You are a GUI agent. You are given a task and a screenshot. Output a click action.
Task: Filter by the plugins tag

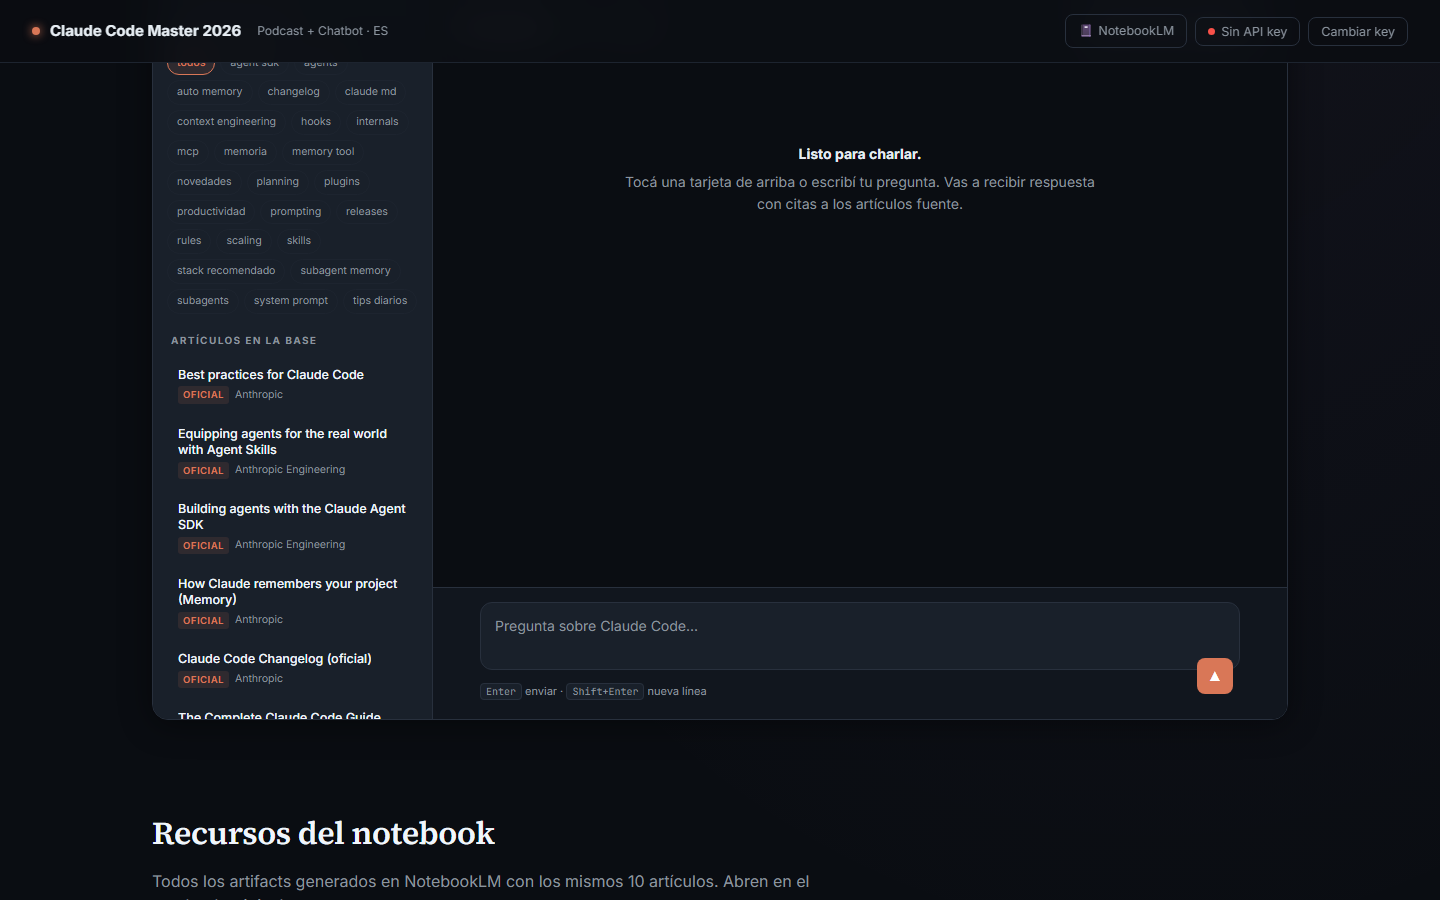(x=342, y=181)
